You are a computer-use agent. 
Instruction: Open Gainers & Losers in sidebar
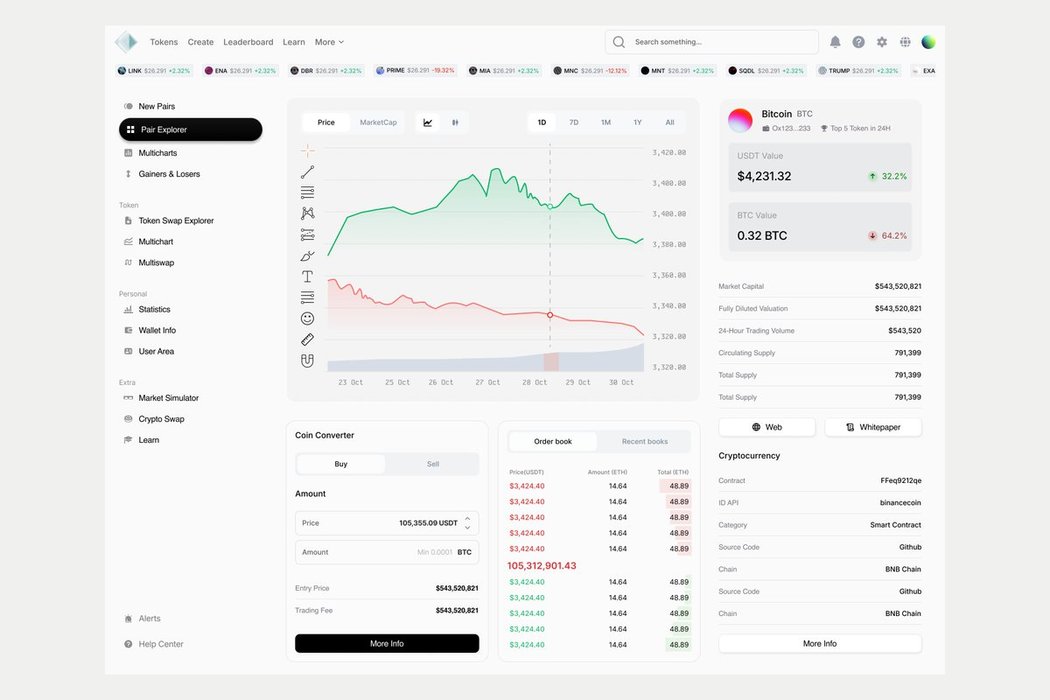tap(169, 174)
